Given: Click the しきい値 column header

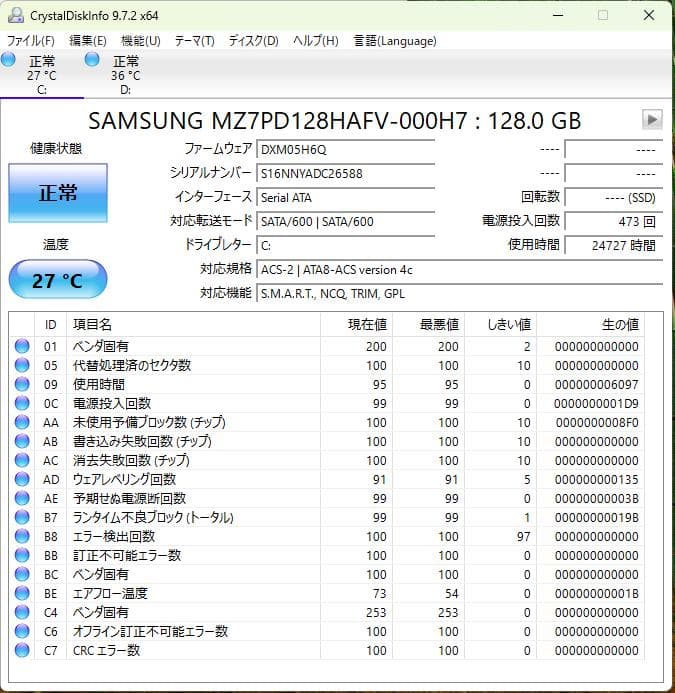Looking at the screenshot, I should 500,325.
